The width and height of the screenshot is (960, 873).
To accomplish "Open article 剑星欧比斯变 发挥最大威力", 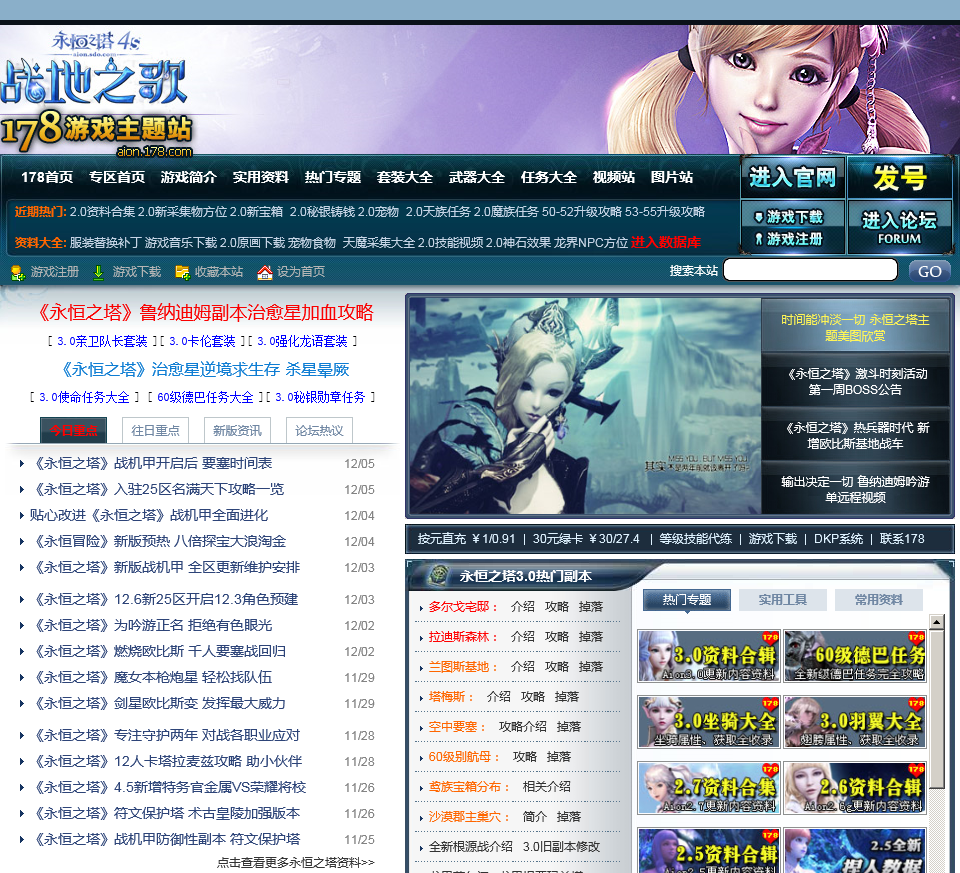I will 157,703.
